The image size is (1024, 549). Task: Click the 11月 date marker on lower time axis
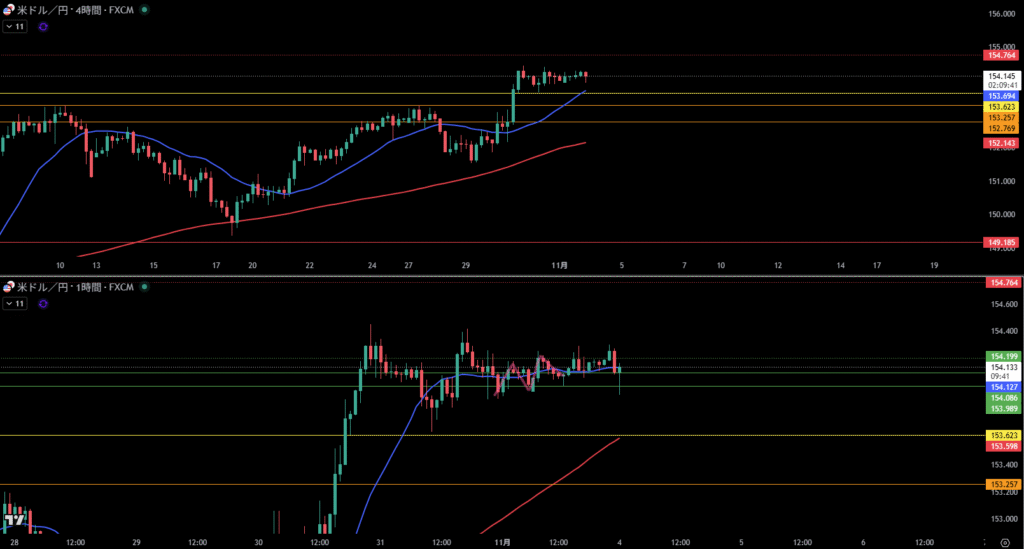[504, 541]
